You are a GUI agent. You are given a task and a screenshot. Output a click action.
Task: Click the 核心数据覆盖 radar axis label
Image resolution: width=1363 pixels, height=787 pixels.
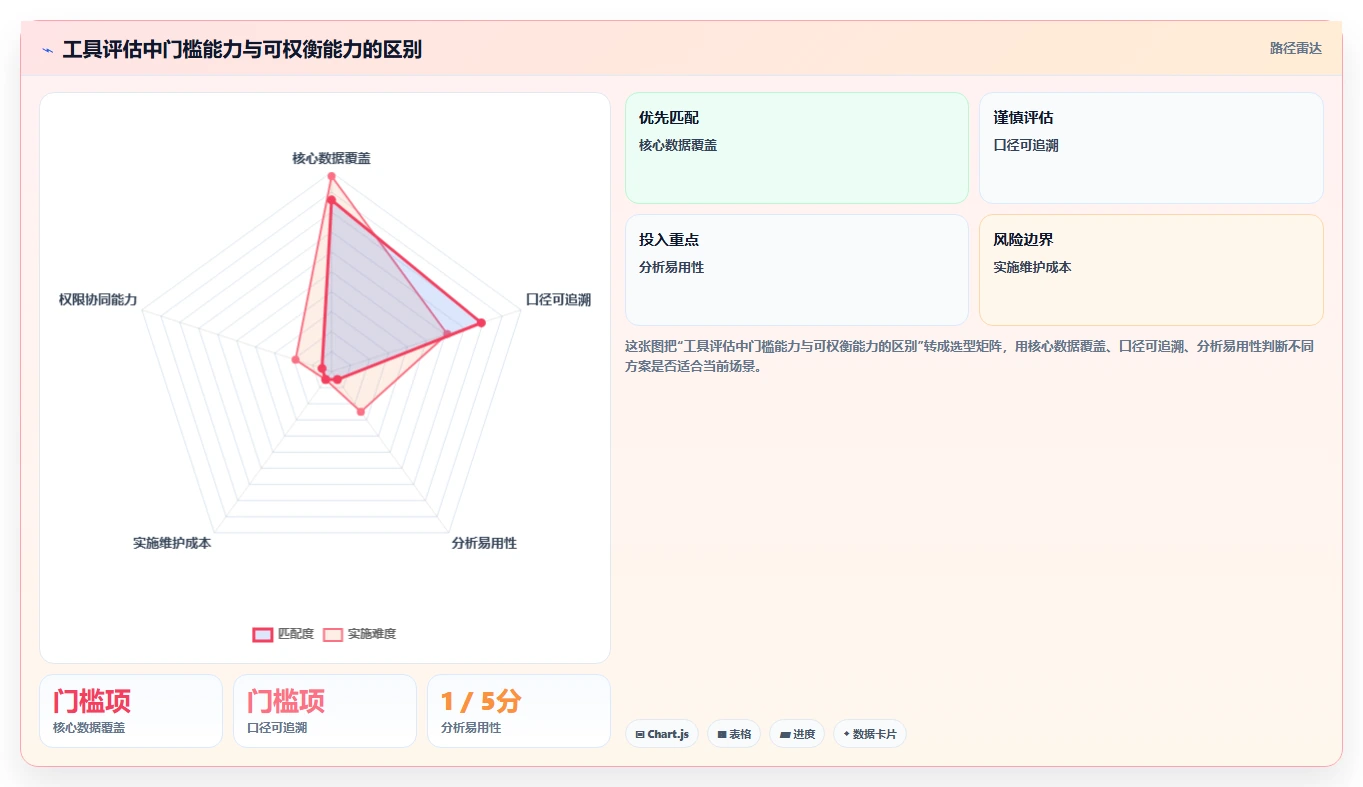331,158
